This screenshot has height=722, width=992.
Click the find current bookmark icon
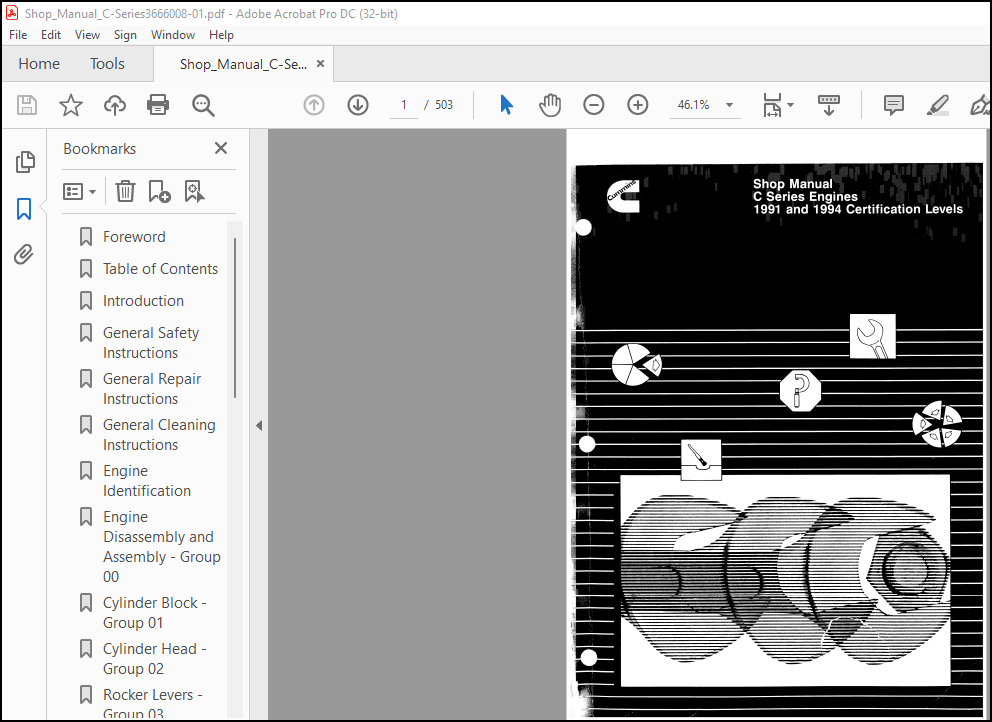pos(194,190)
